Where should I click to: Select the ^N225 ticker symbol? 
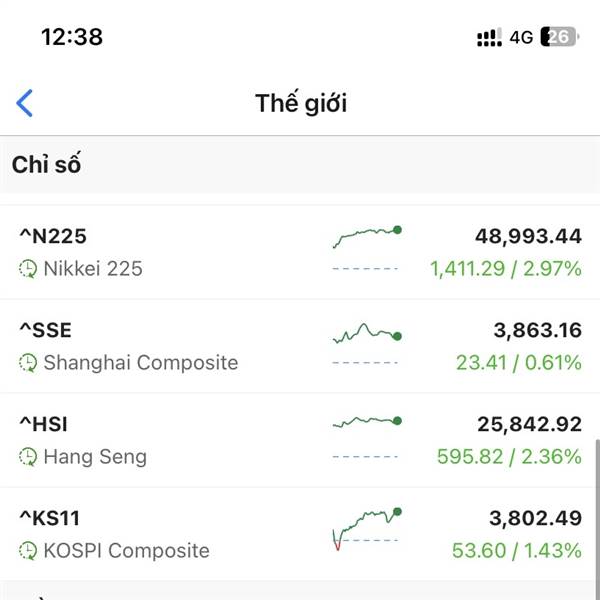(x=53, y=236)
